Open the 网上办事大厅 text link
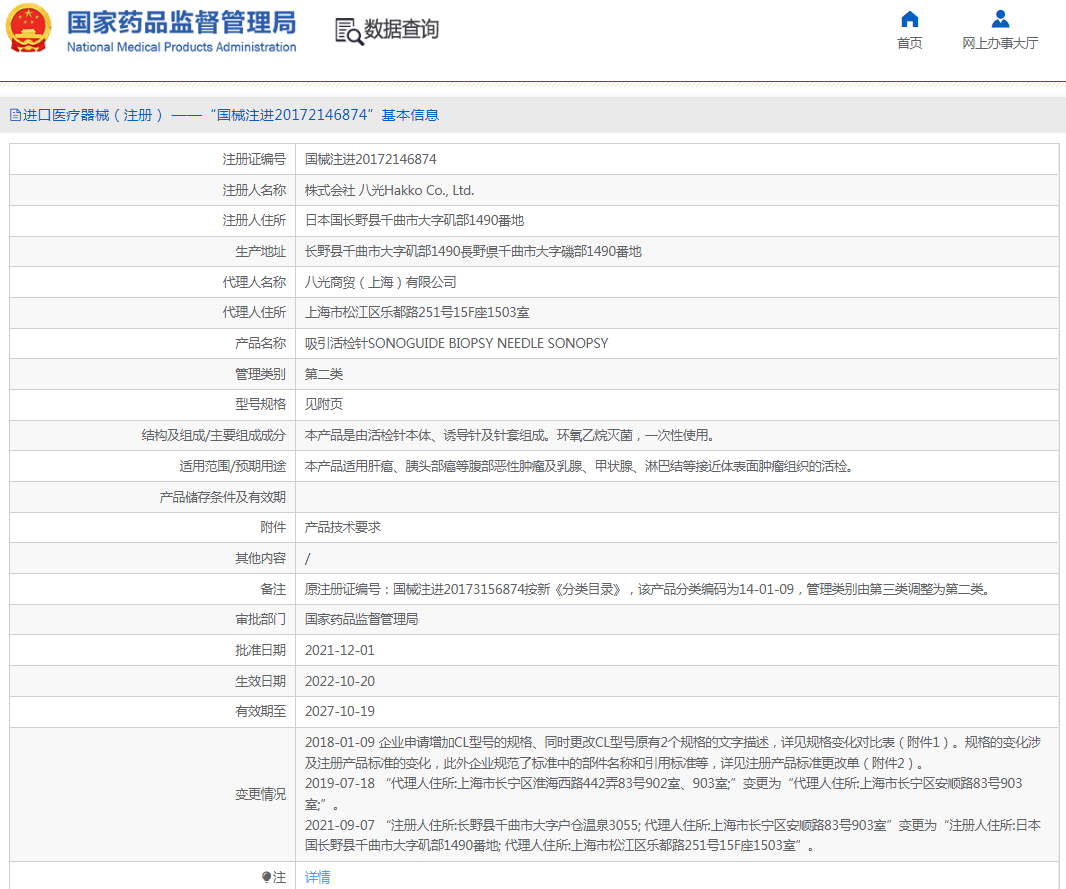This screenshot has width=1066, height=889. pos(1000,43)
